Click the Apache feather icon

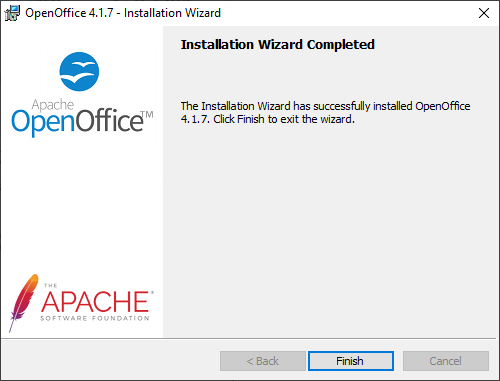[22, 303]
